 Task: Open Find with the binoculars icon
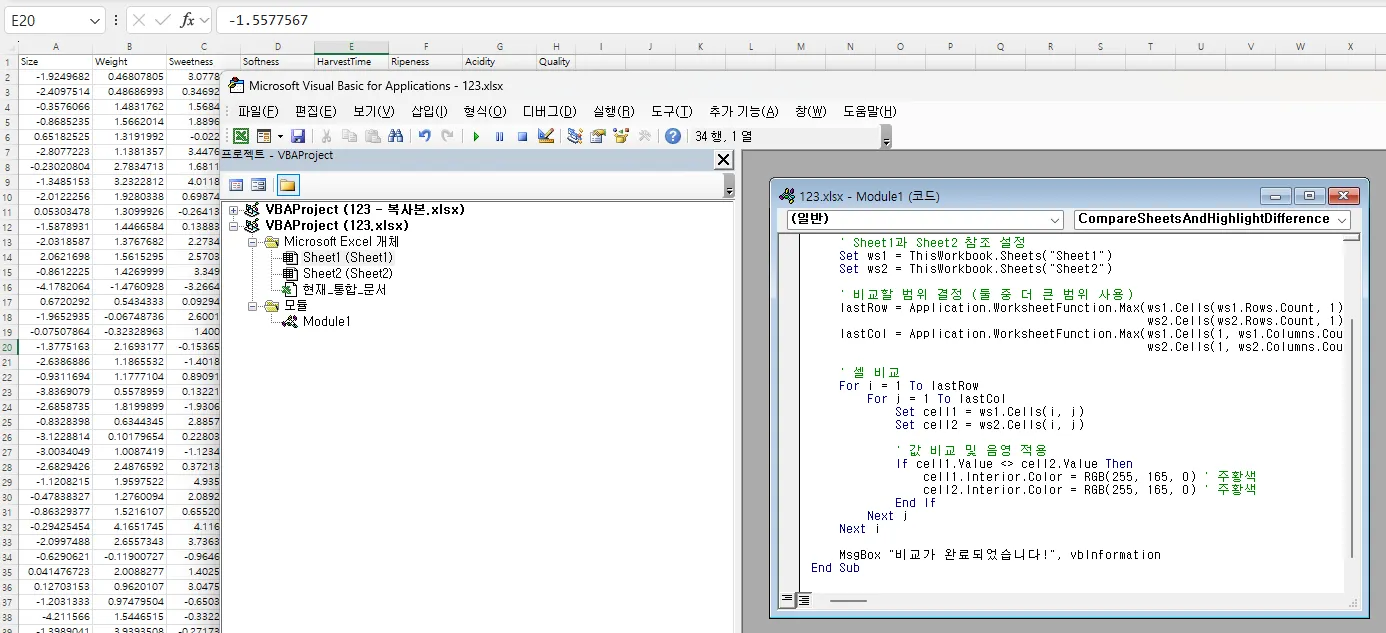395,136
